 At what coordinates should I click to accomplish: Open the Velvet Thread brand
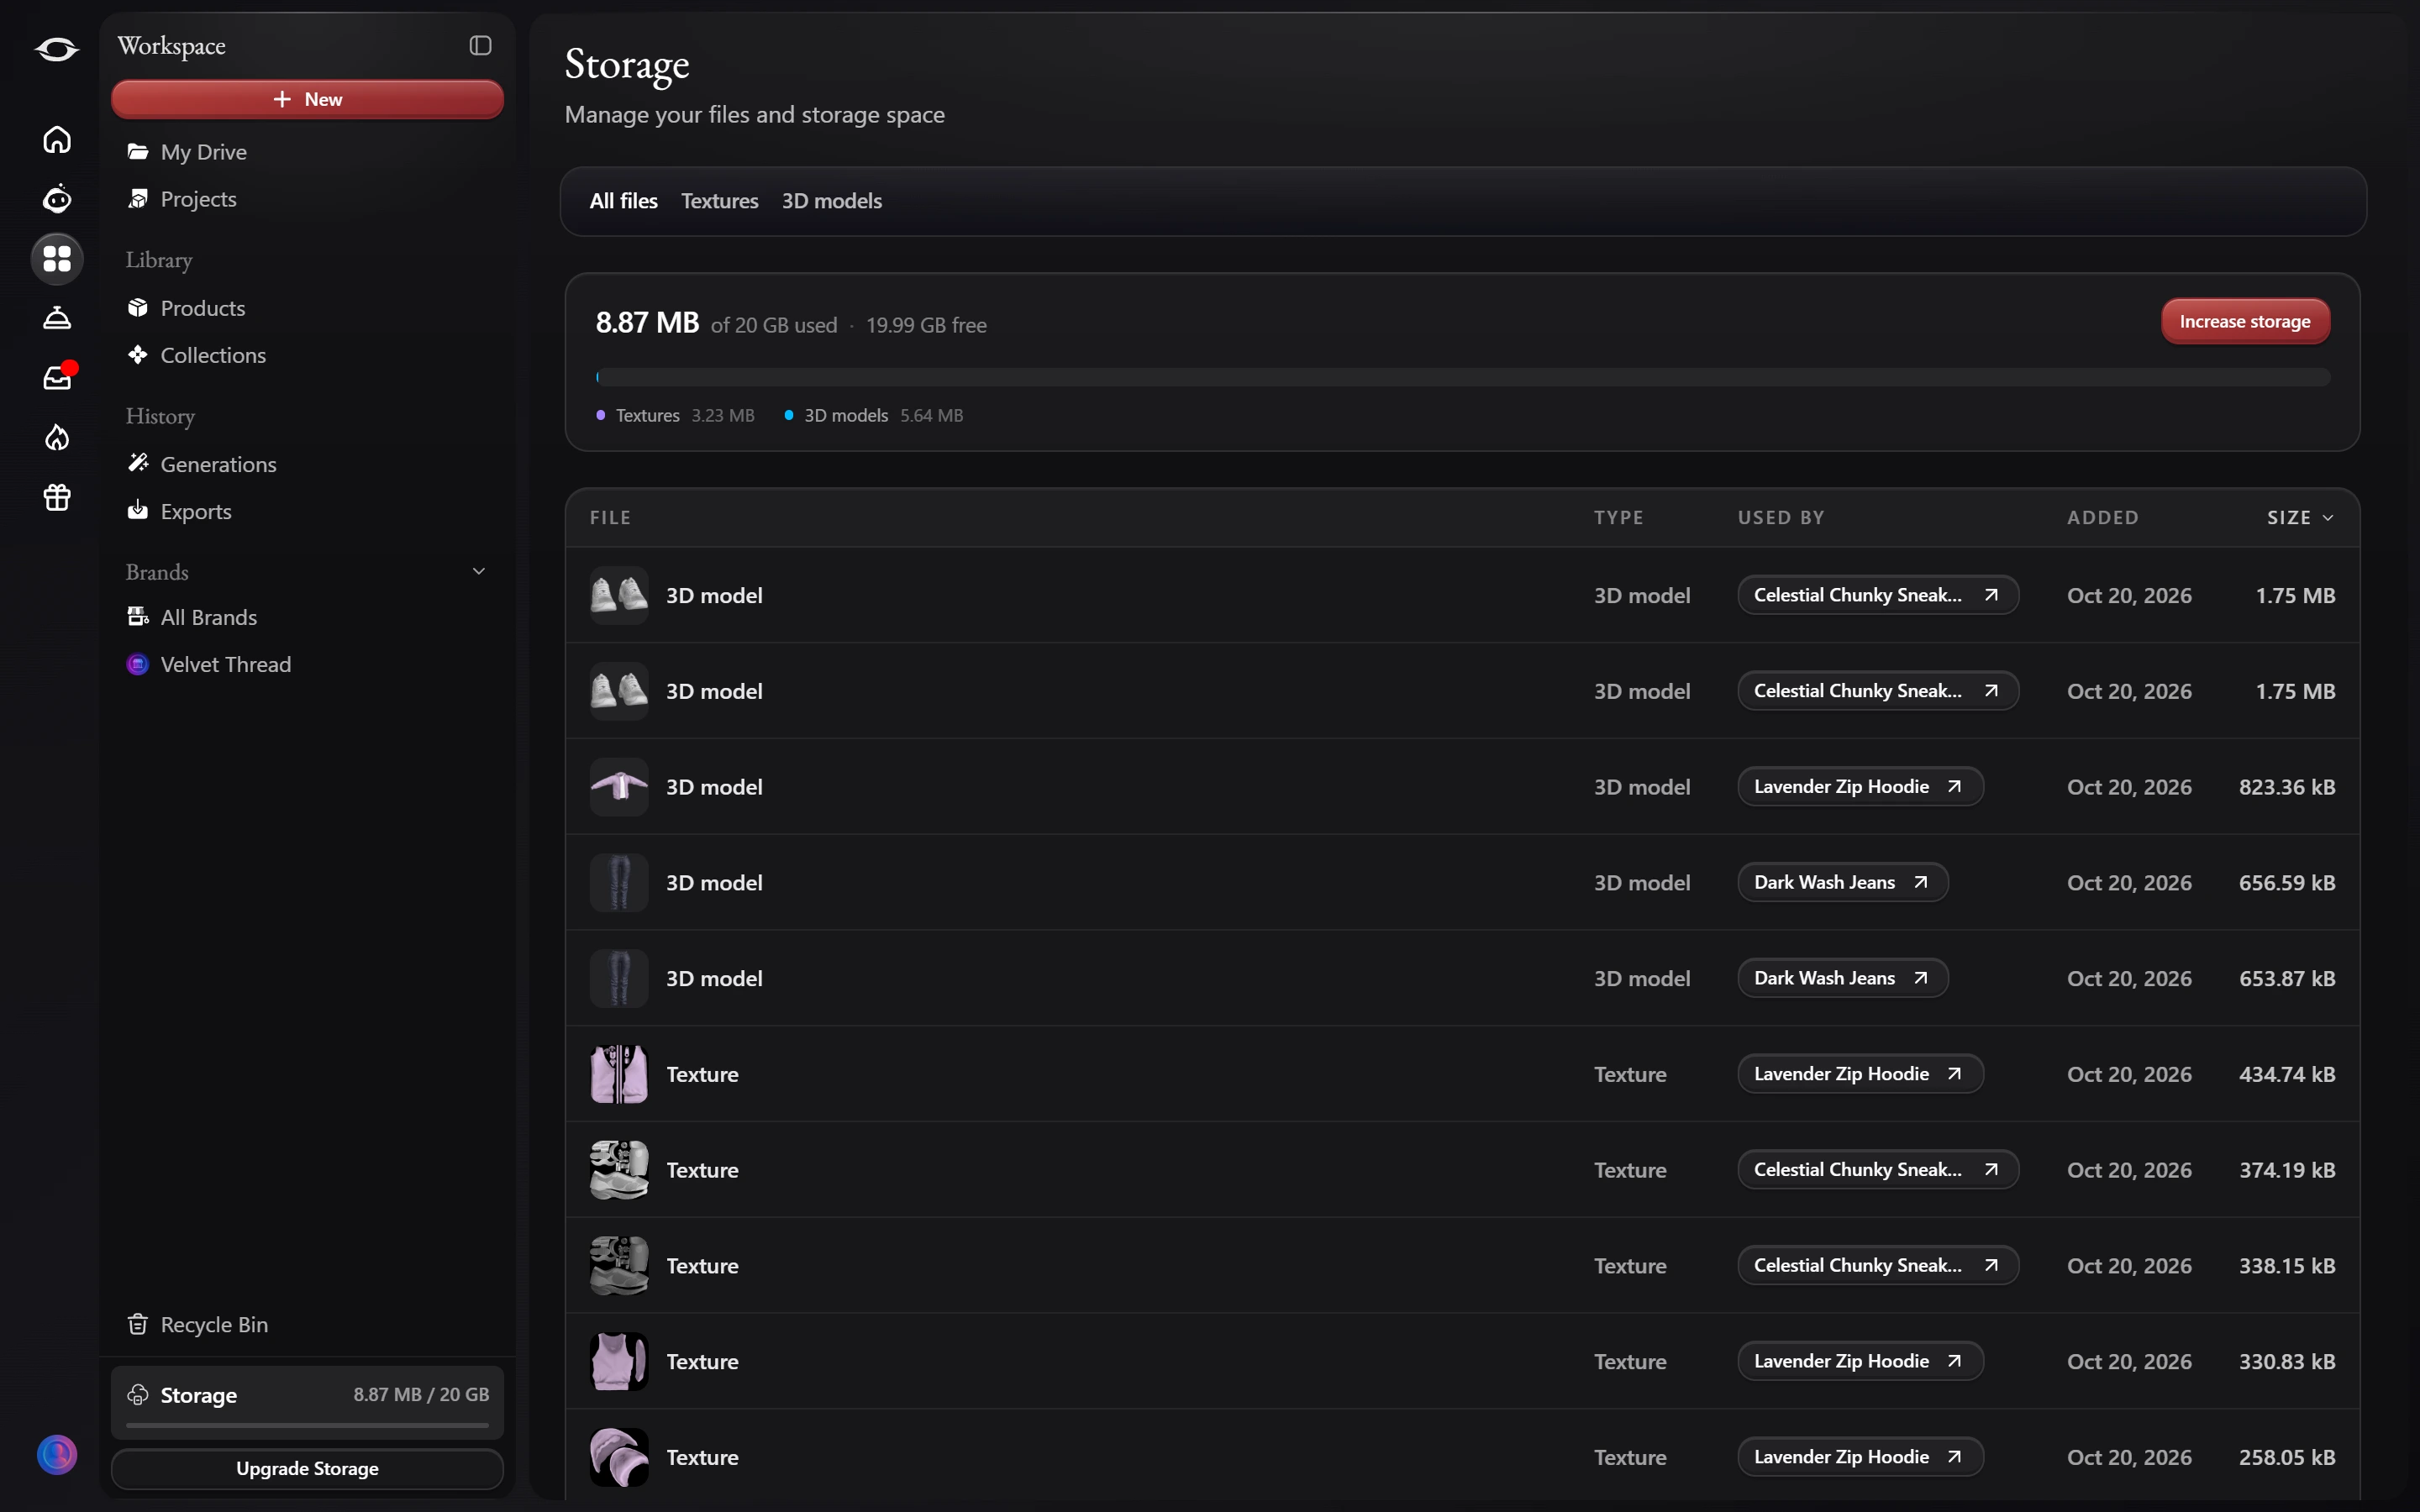tap(307, 664)
